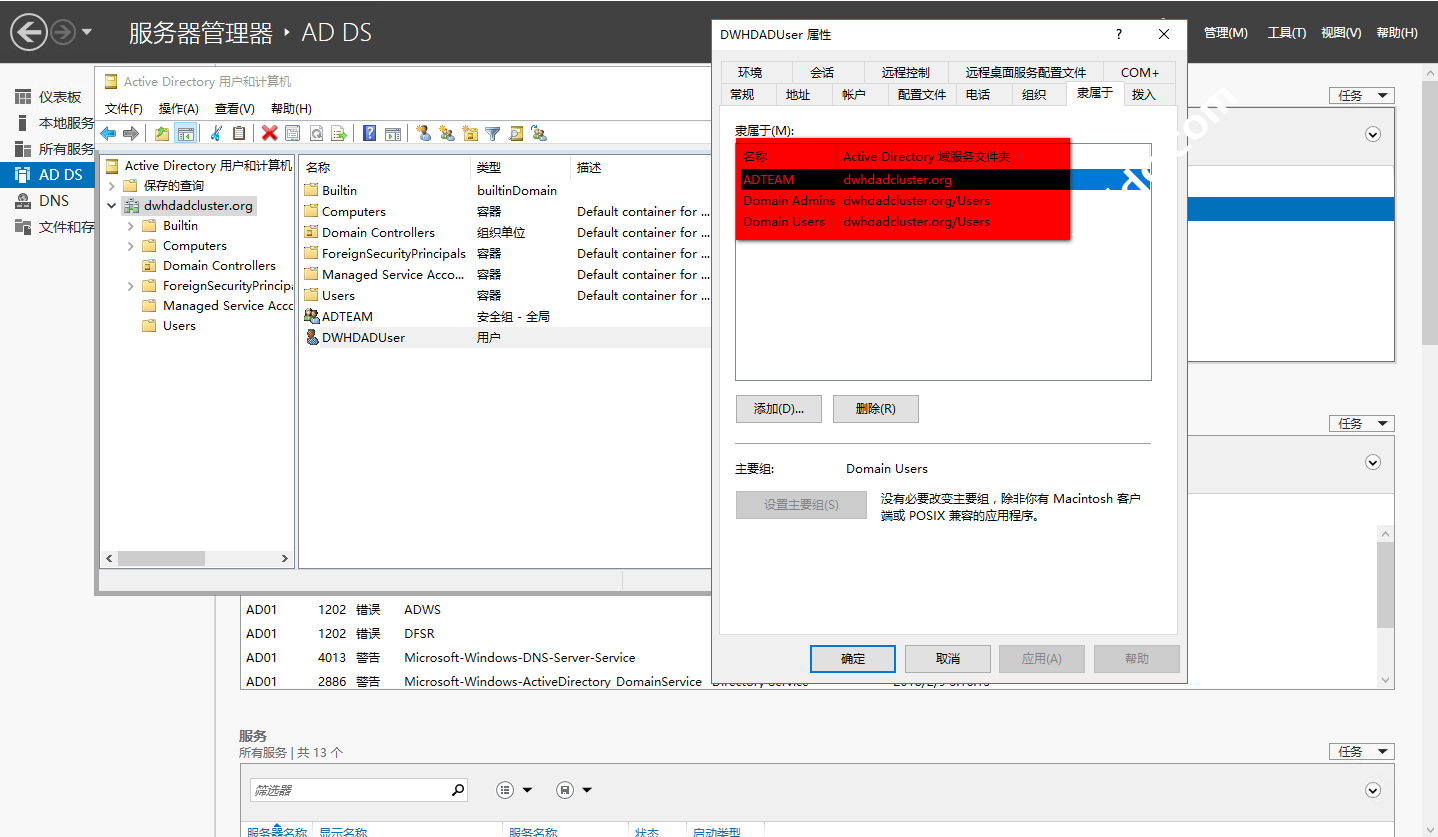Open the 操作(A) menu

(178, 108)
